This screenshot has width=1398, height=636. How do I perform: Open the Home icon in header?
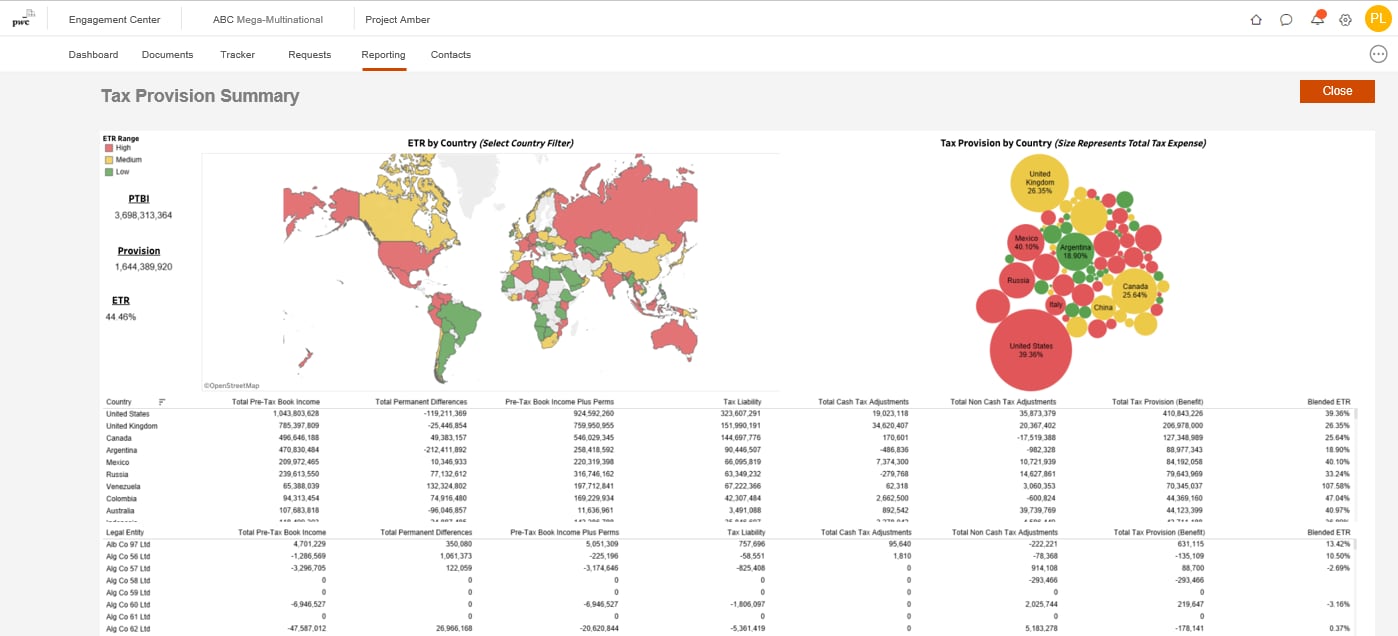tap(1256, 20)
